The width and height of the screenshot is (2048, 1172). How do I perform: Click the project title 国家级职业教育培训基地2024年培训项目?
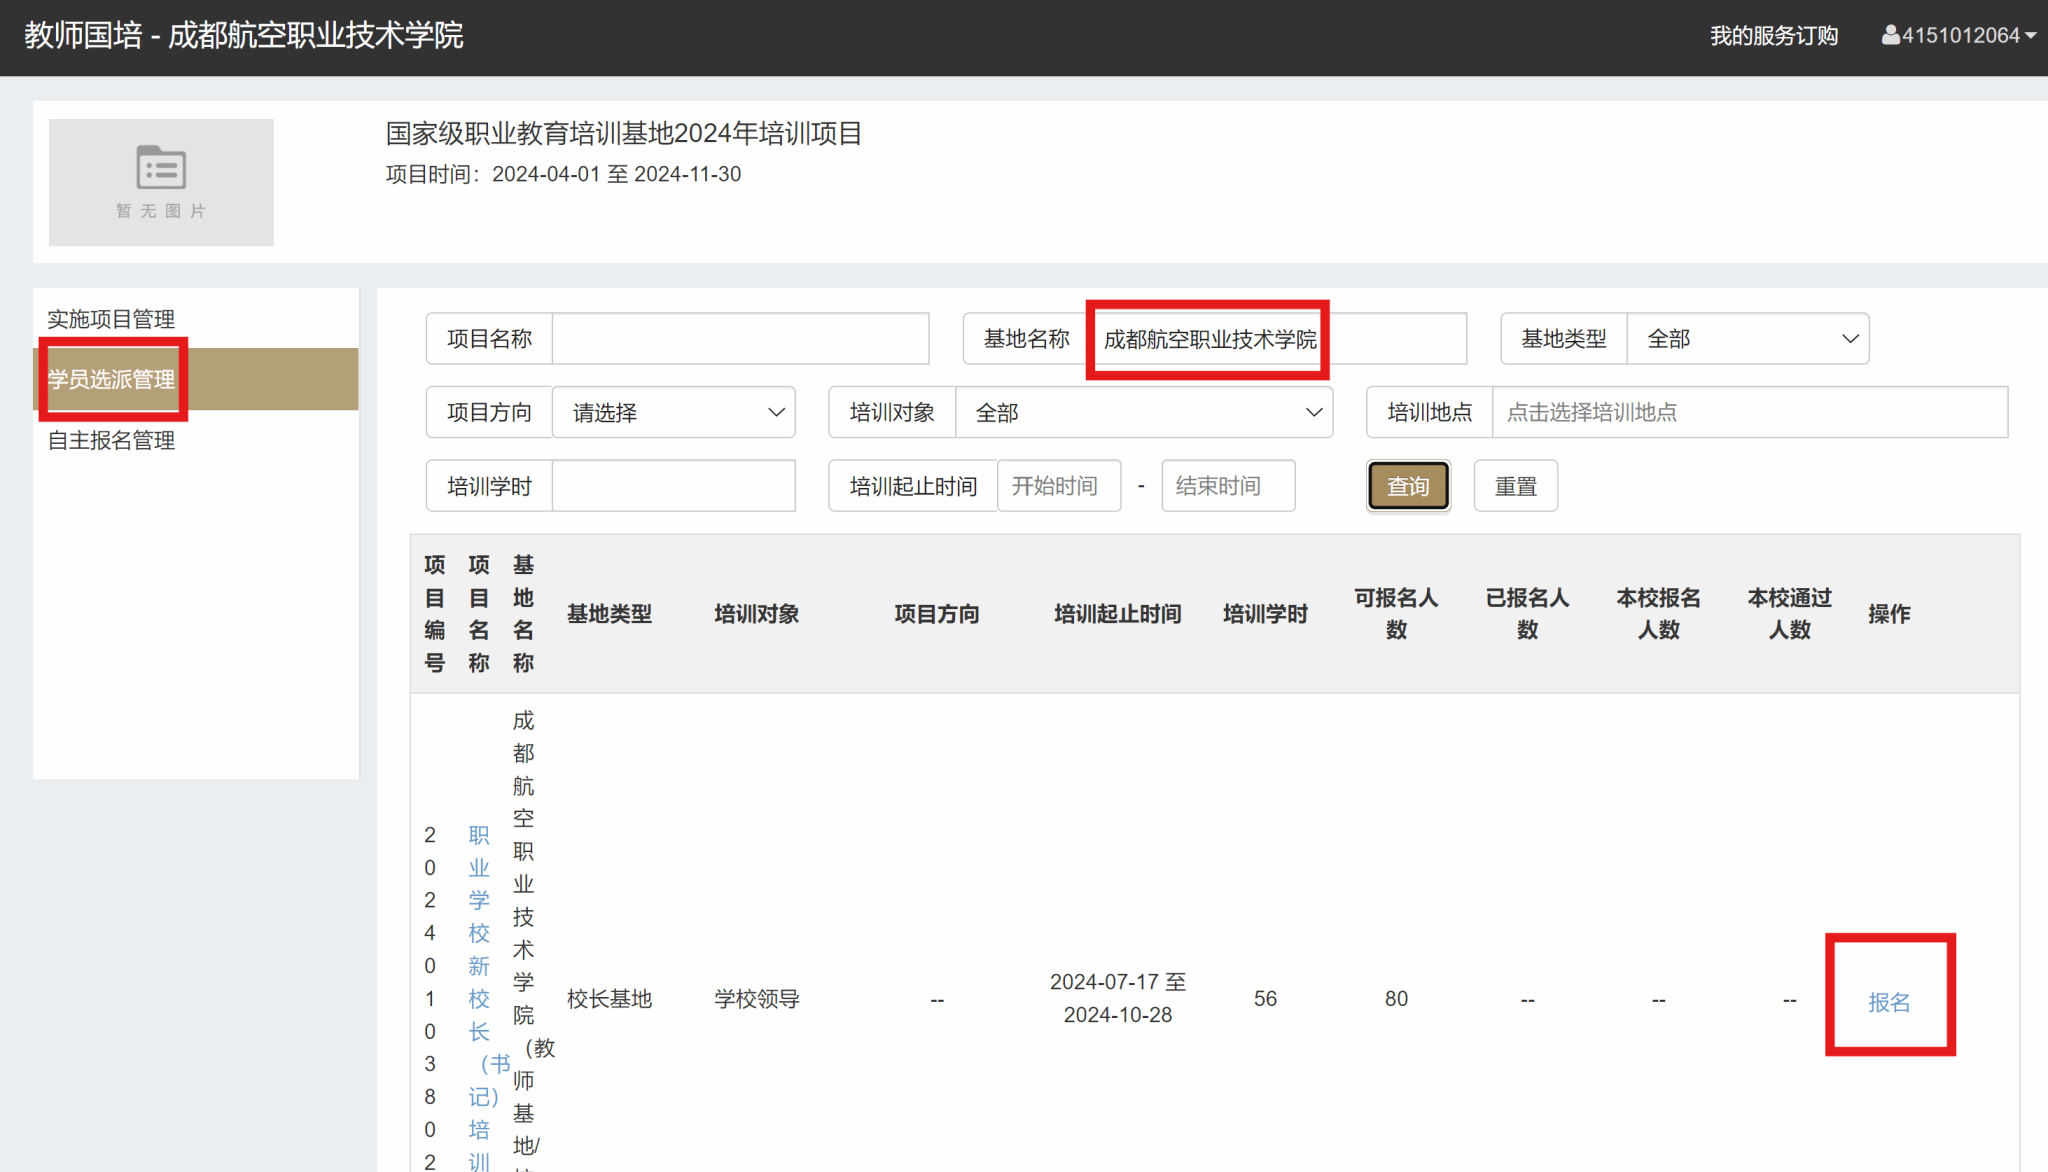[x=624, y=133]
